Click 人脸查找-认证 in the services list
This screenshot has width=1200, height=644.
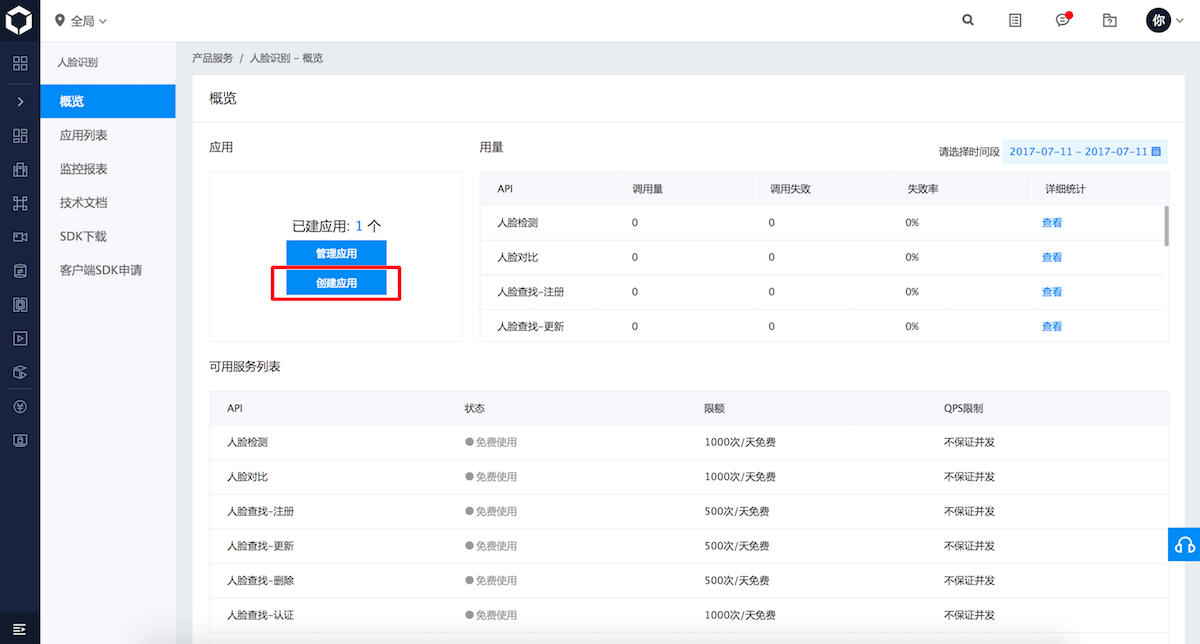[x=260, y=615]
